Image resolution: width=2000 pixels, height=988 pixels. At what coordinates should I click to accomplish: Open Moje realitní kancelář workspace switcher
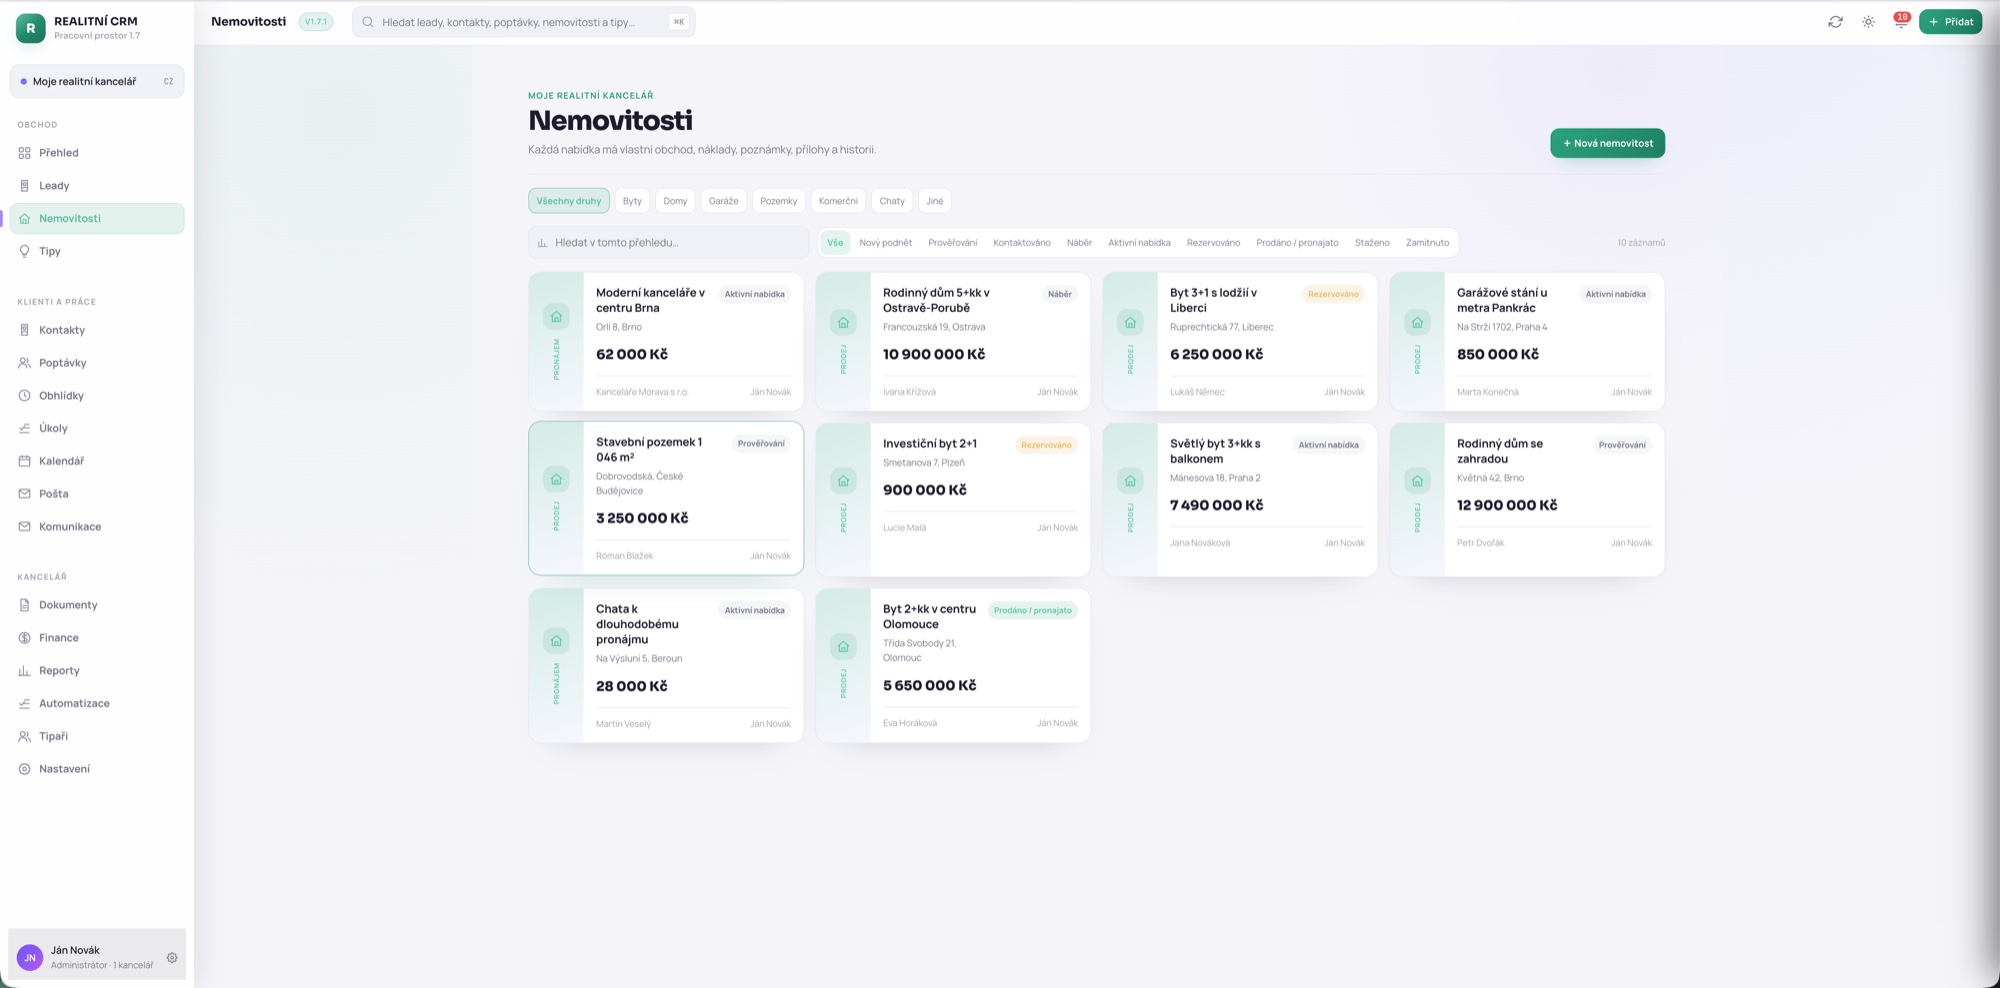pos(97,81)
